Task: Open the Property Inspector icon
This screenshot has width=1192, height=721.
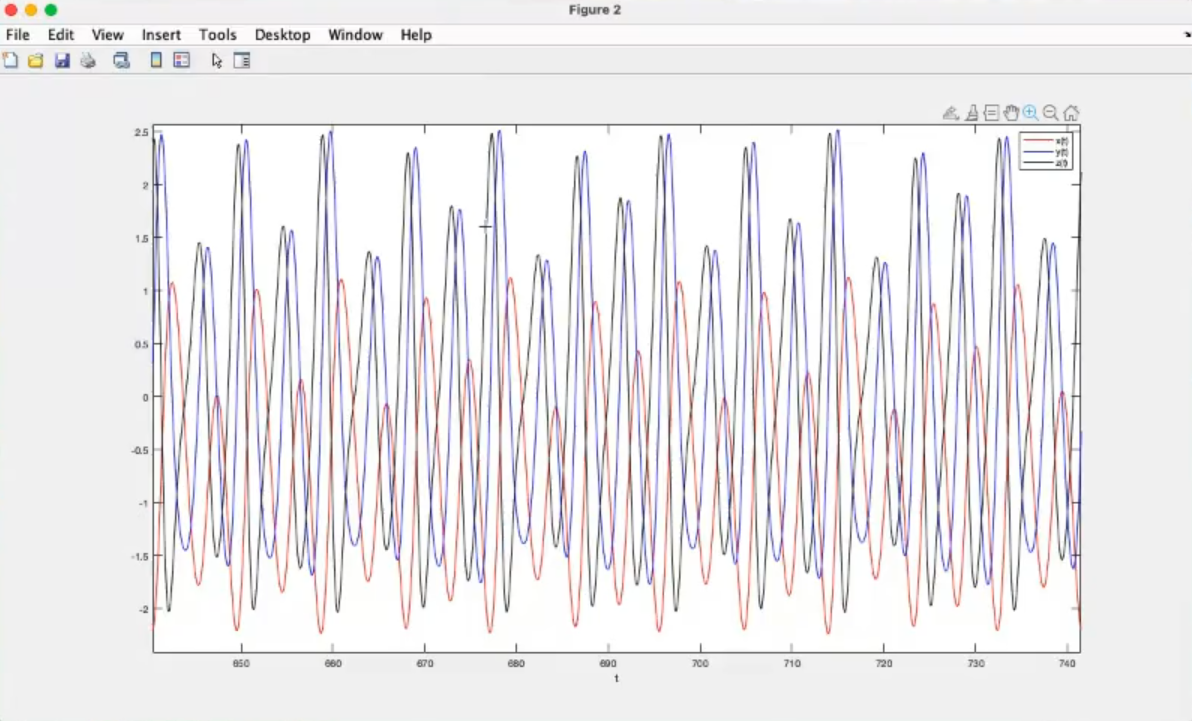Action: click(242, 61)
